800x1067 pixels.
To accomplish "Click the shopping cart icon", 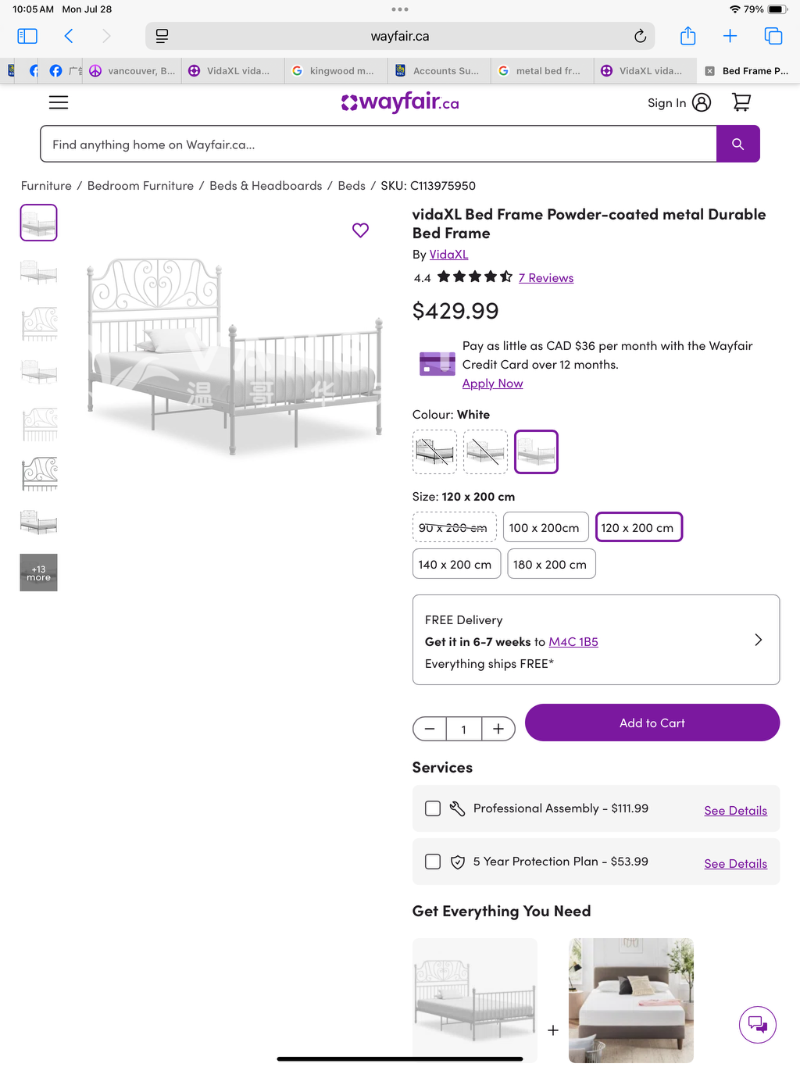I will [741, 102].
